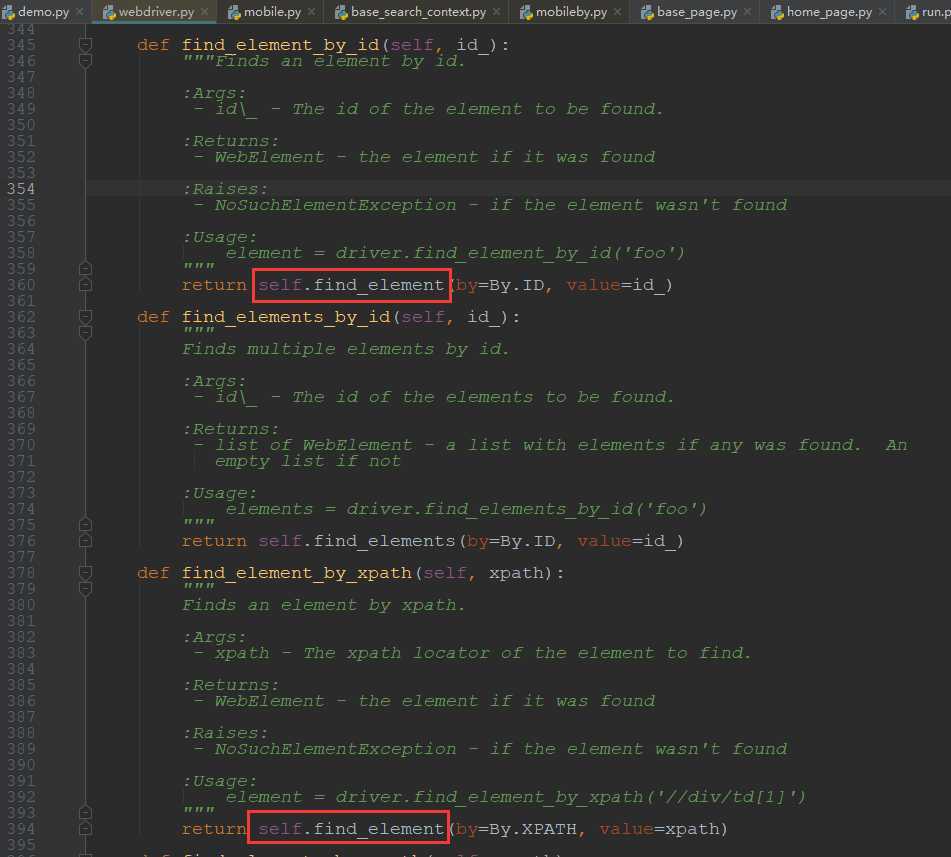
Task: Click 'list of WebElement' text on line 370
Action: 313,445
